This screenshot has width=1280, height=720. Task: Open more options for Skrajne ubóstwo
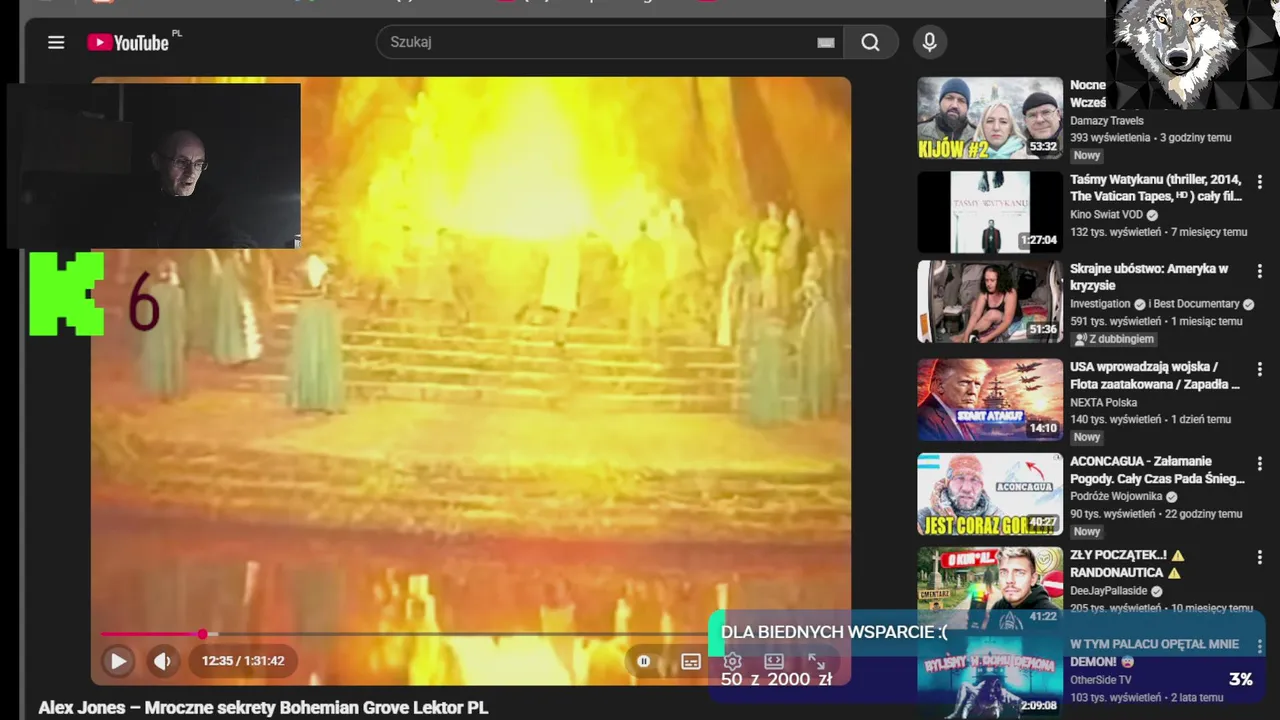[x=1259, y=272]
